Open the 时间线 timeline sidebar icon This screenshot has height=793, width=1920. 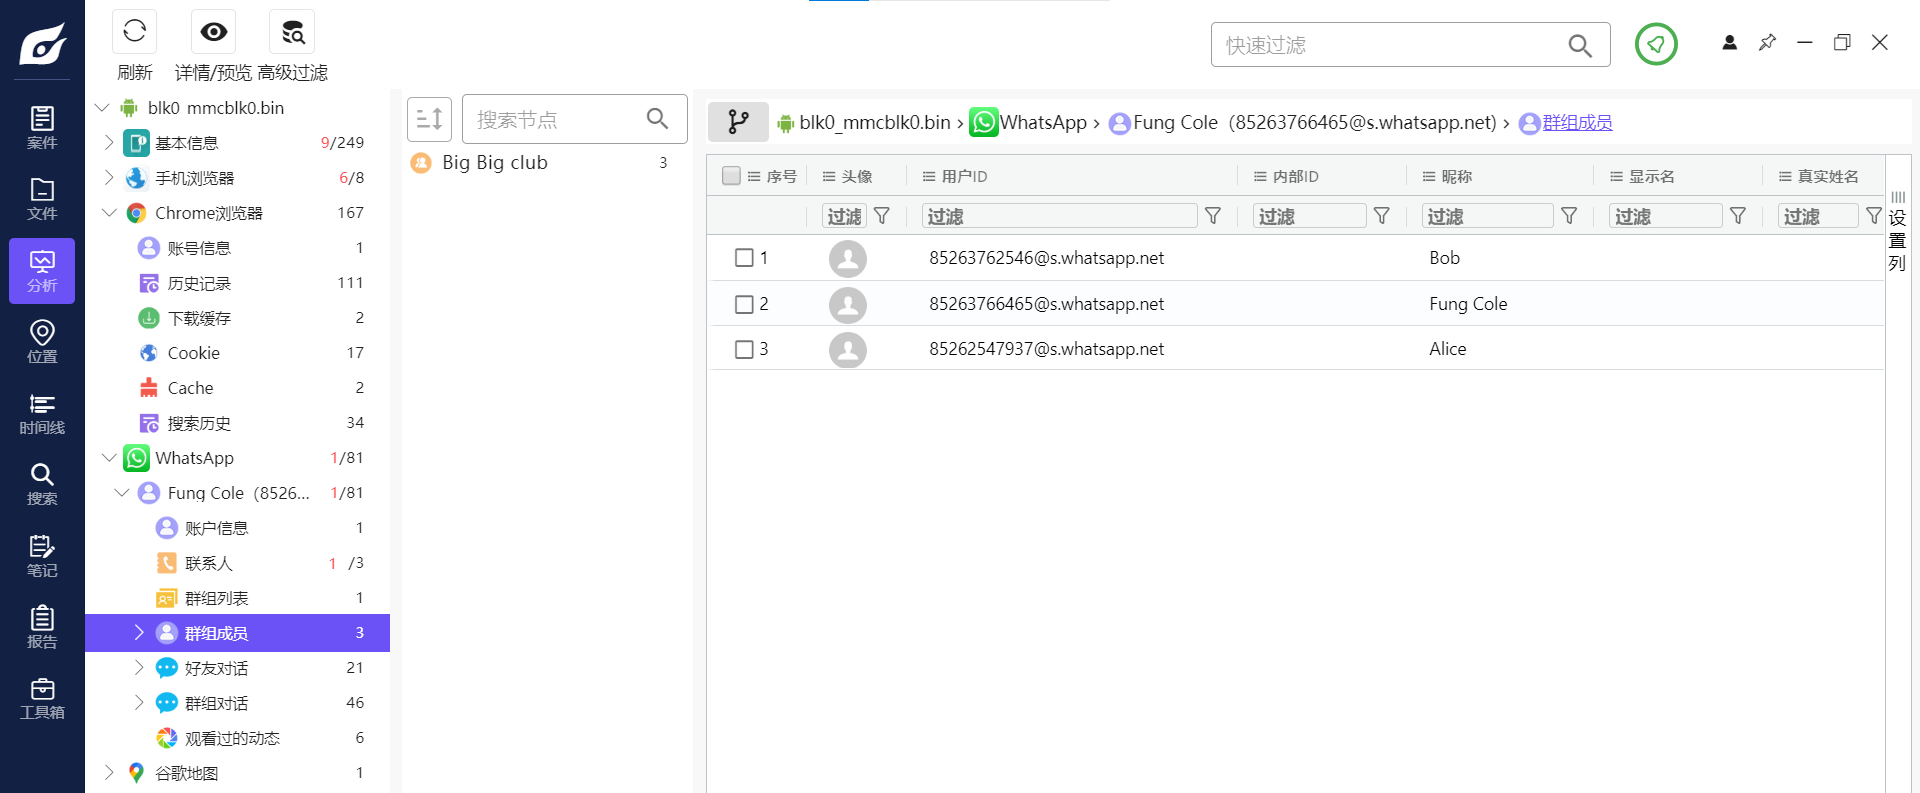pyautogui.click(x=42, y=413)
